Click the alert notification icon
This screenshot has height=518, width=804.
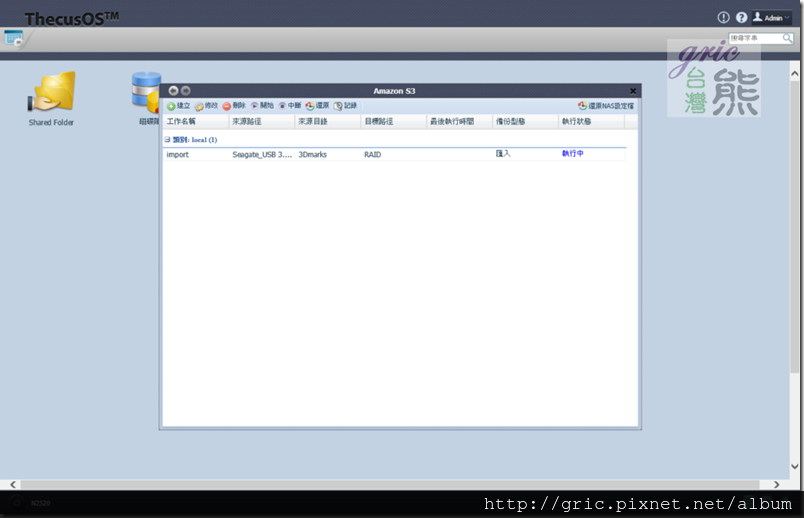[x=723, y=17]
